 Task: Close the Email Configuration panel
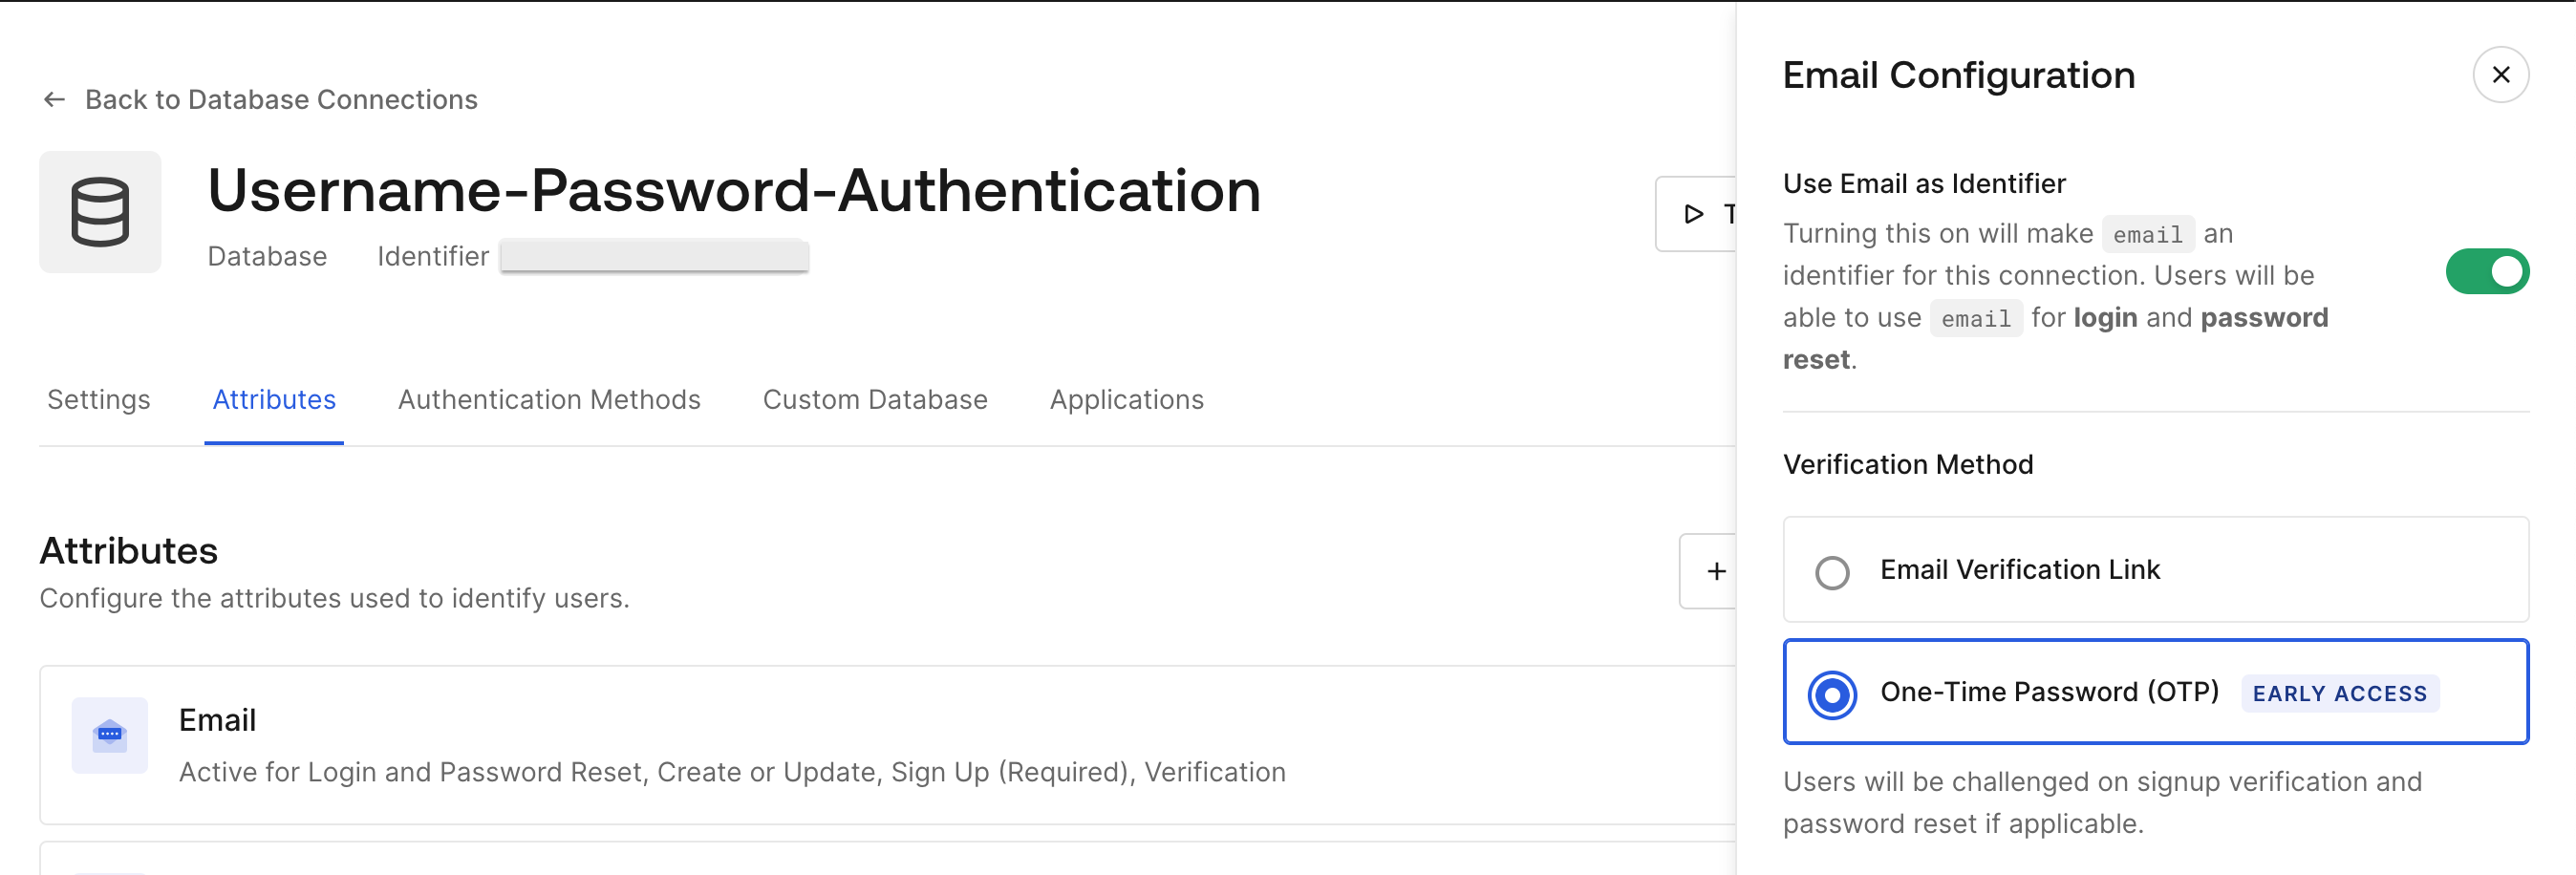pos(2501,74)
